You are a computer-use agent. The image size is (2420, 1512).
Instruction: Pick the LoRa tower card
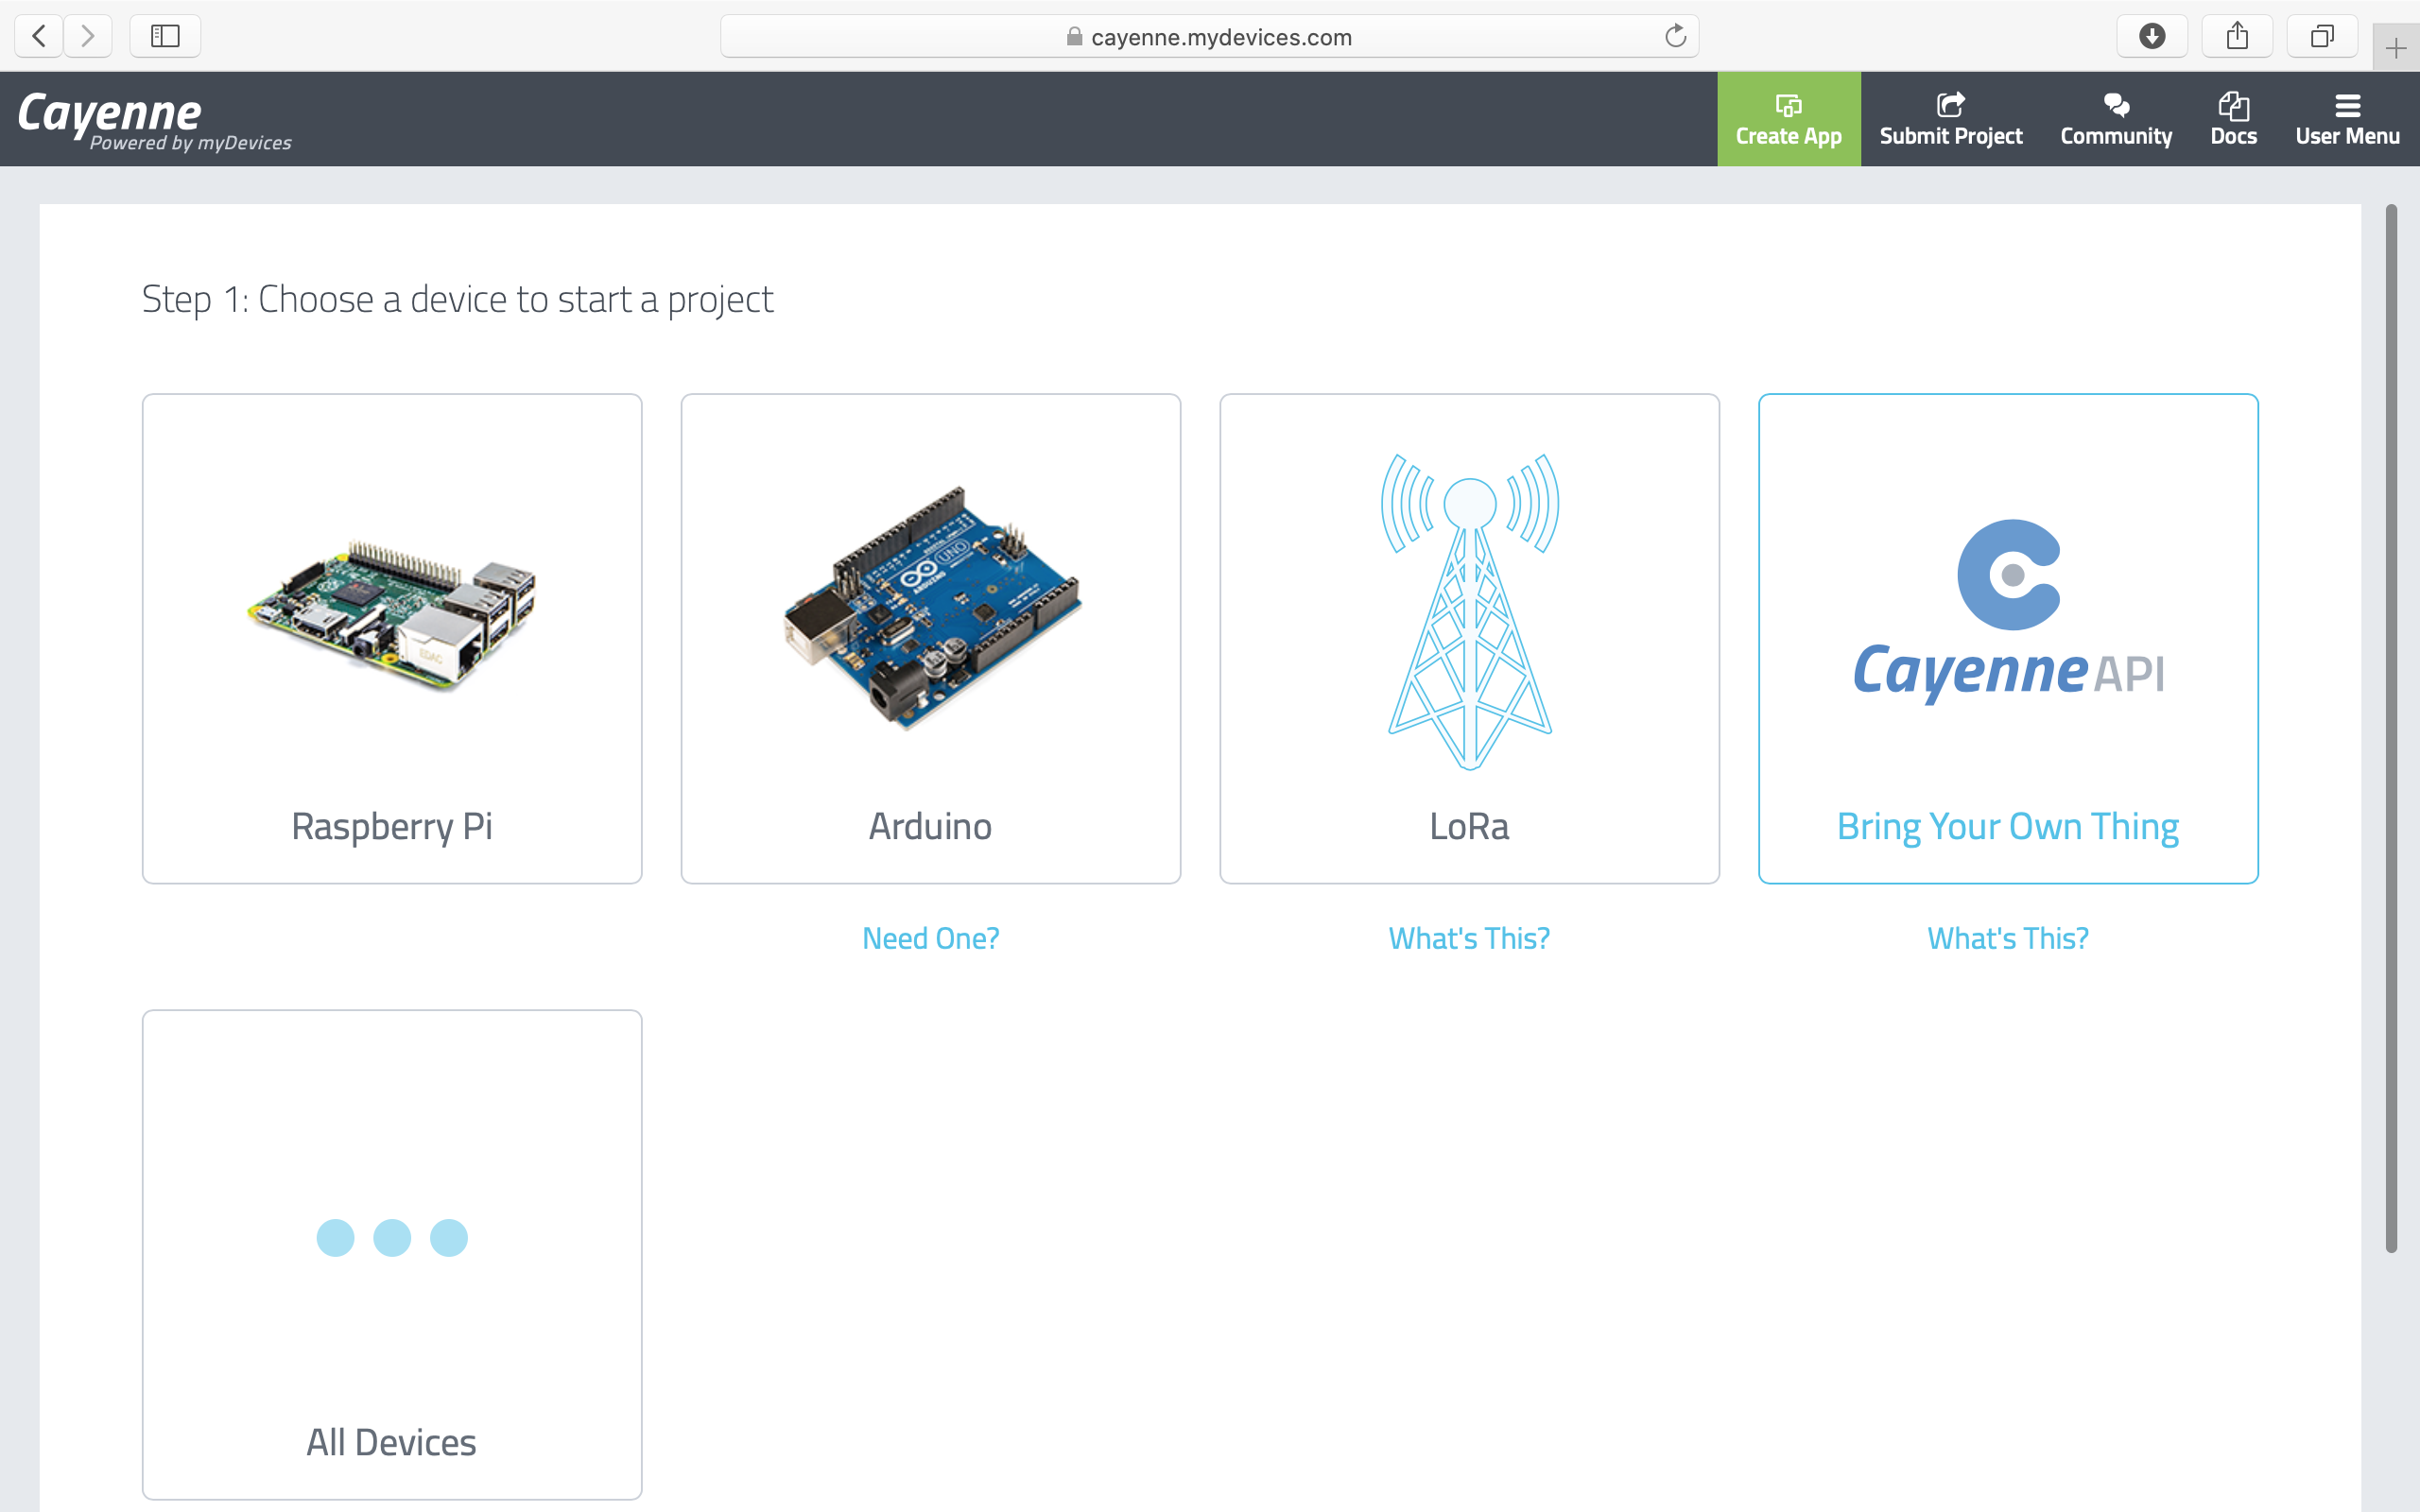1469,638
